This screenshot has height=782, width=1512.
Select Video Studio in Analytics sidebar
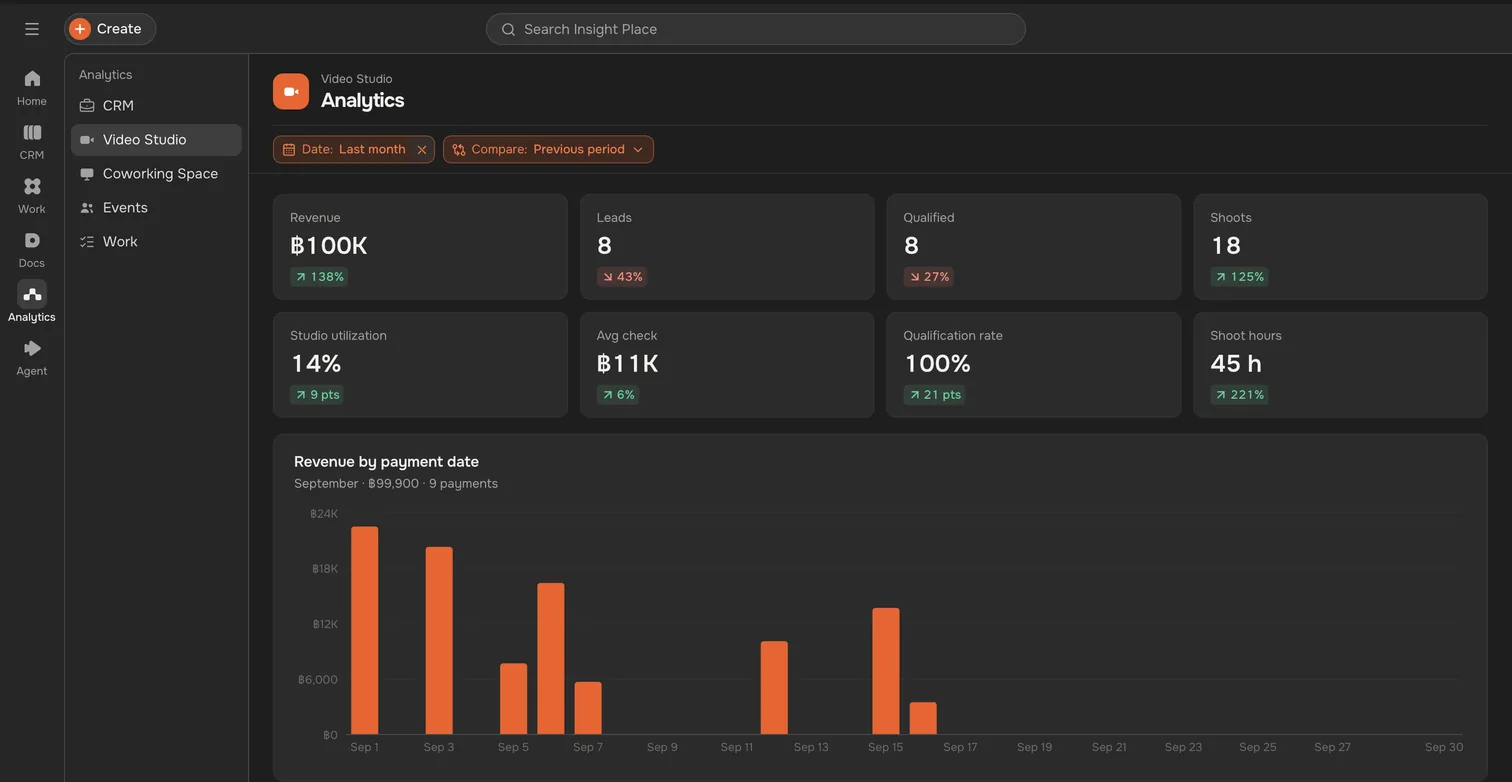point(156,140)
